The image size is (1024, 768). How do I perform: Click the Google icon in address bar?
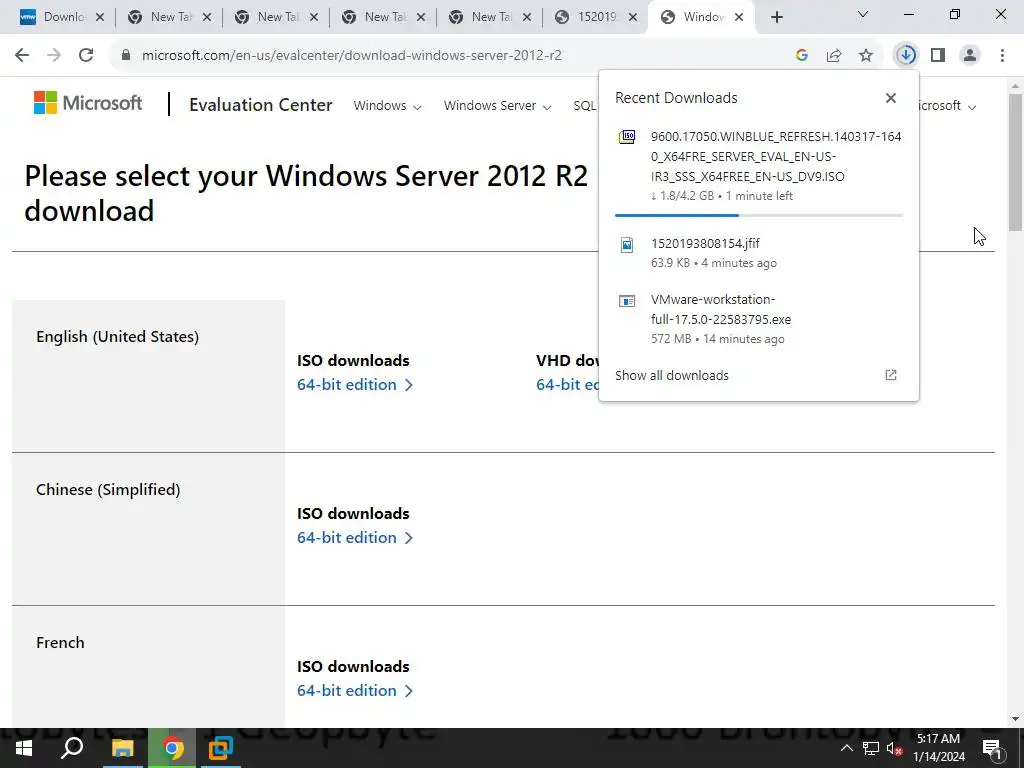[x=802, y=56]
